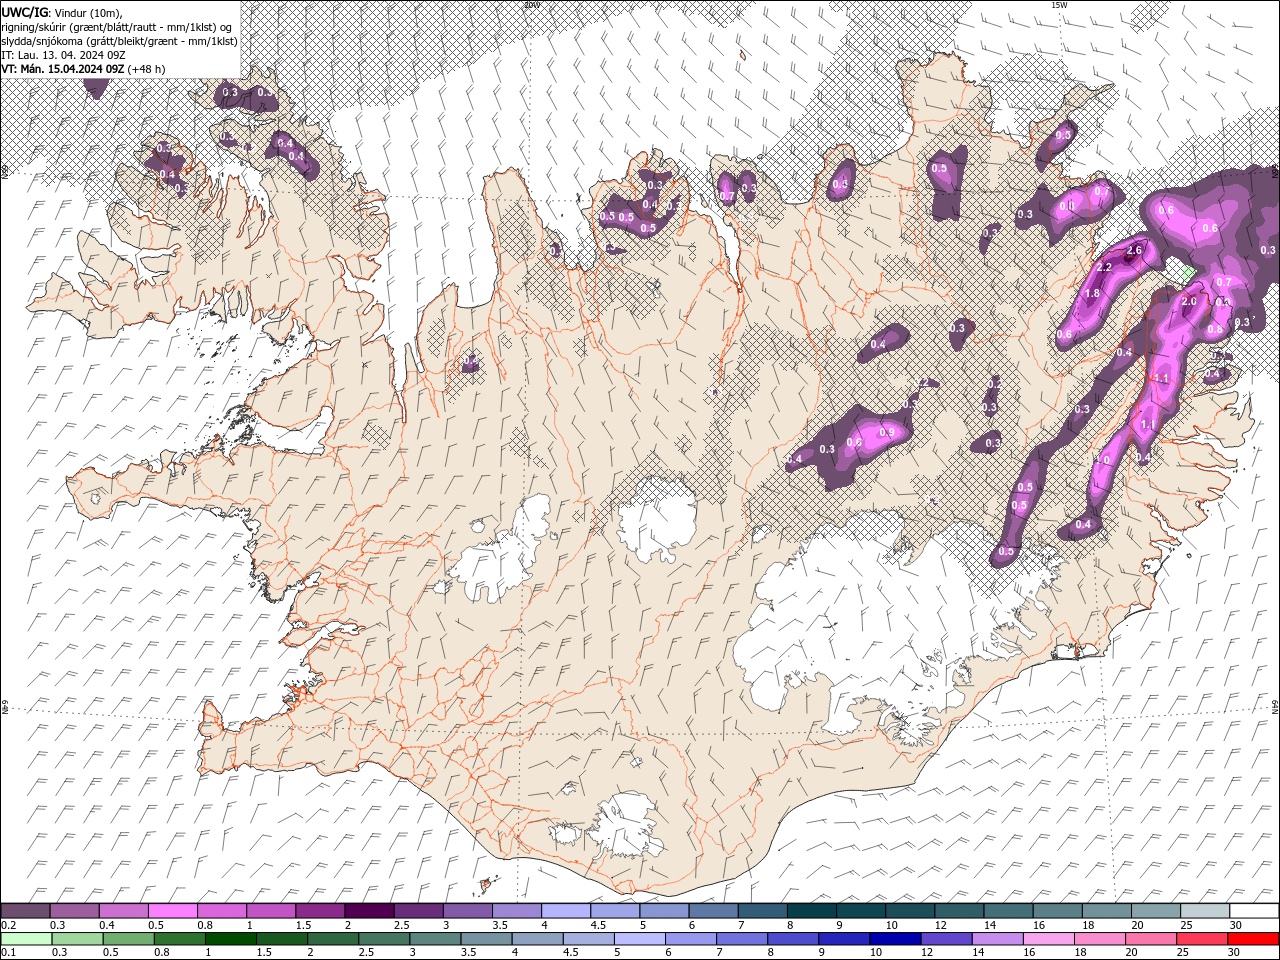Click the 1.8 snowfall value on the map

coord(1092,294)
